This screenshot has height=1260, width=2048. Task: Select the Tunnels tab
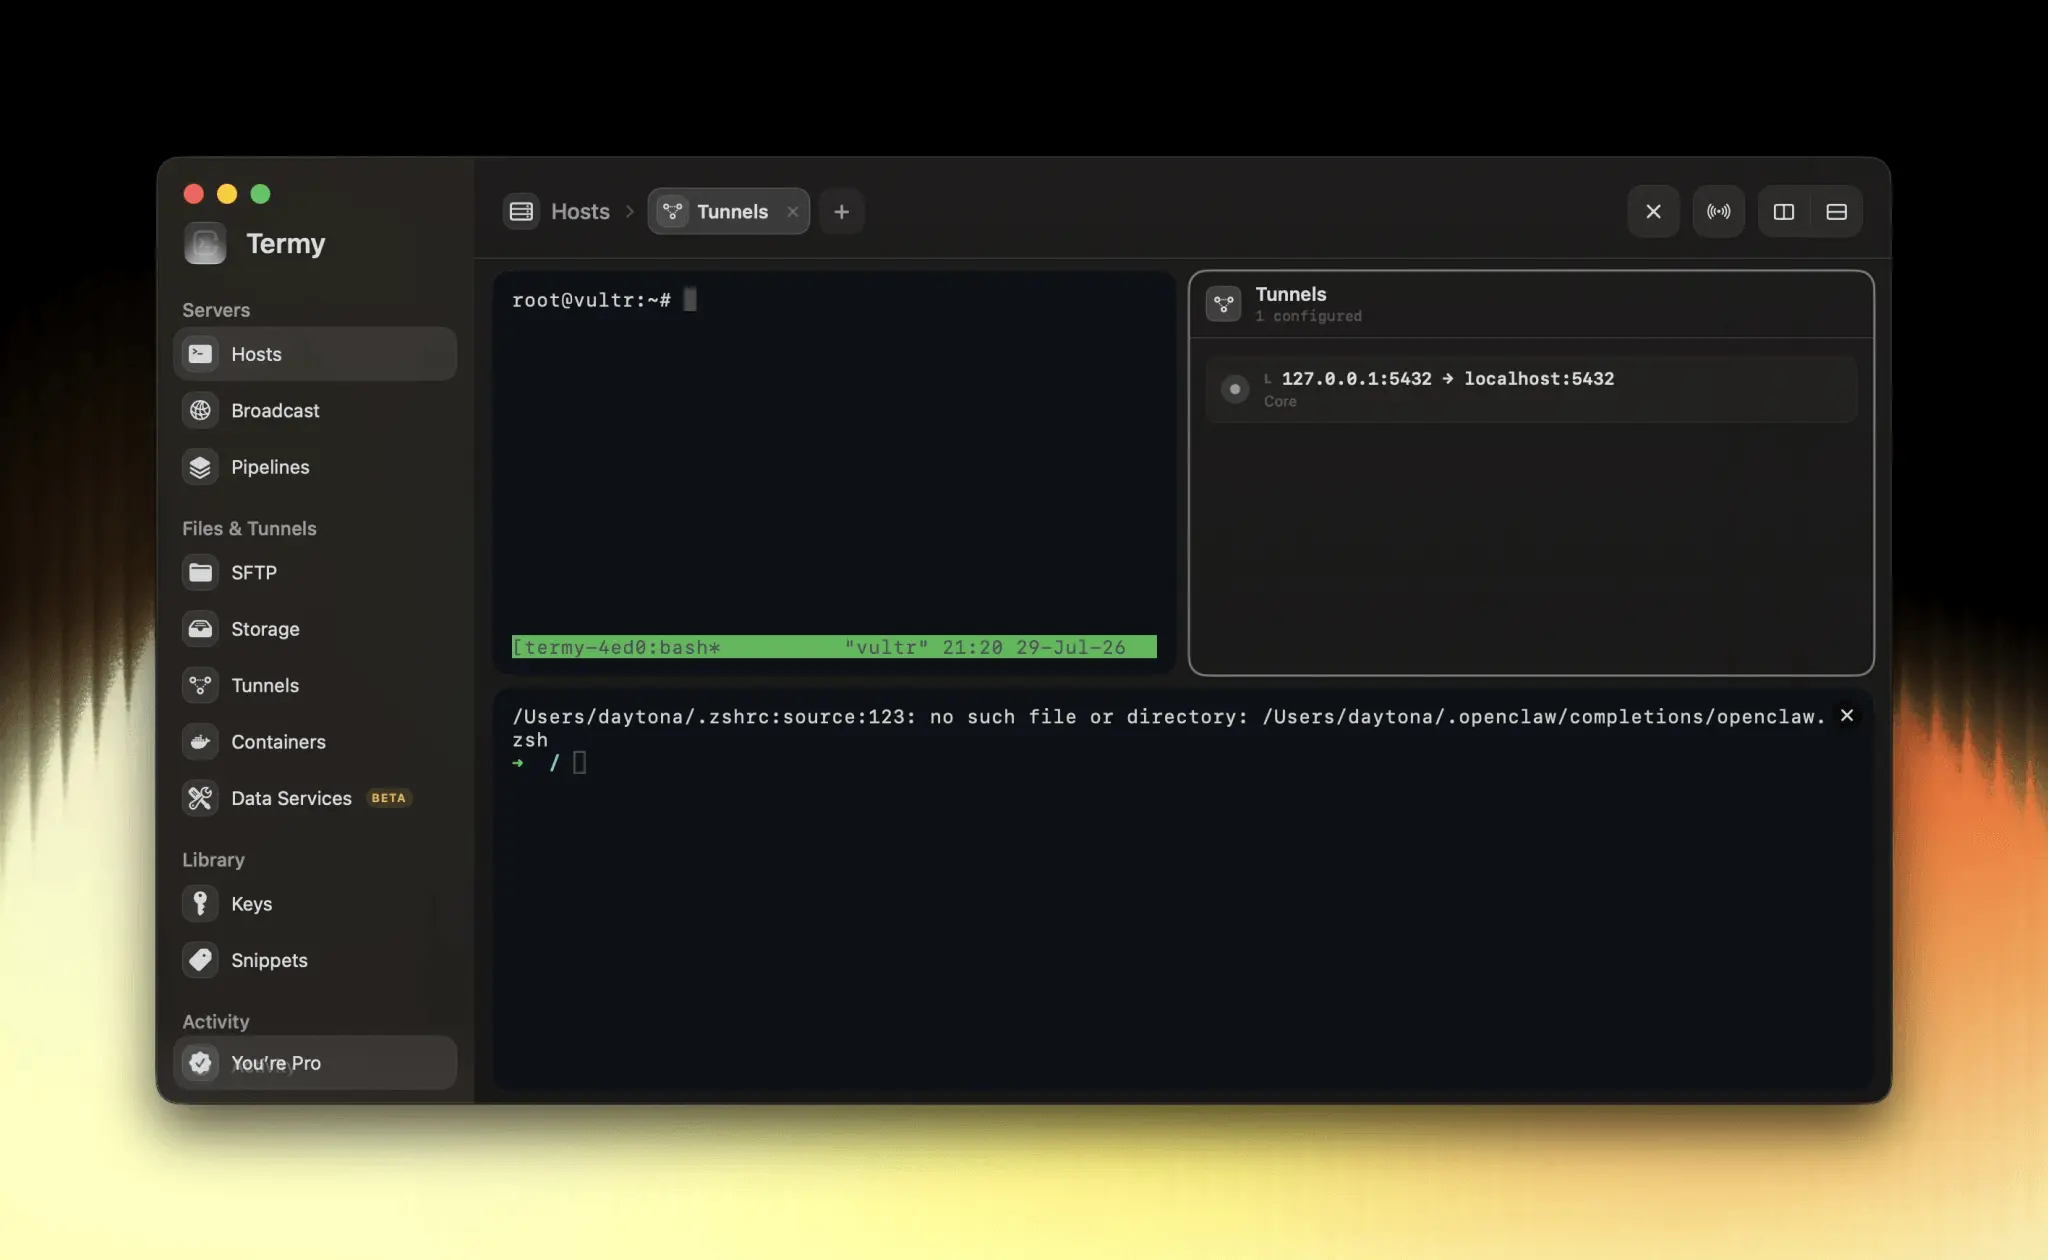coord(728,212)
